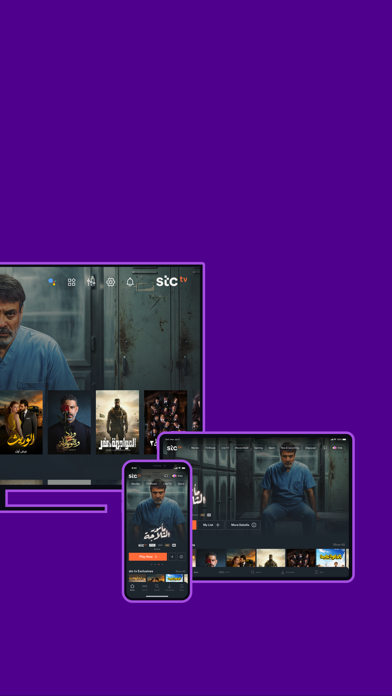Click the stc tv logo on the tablet
This screenshot has height=696, width=392.
pos(174,448)
